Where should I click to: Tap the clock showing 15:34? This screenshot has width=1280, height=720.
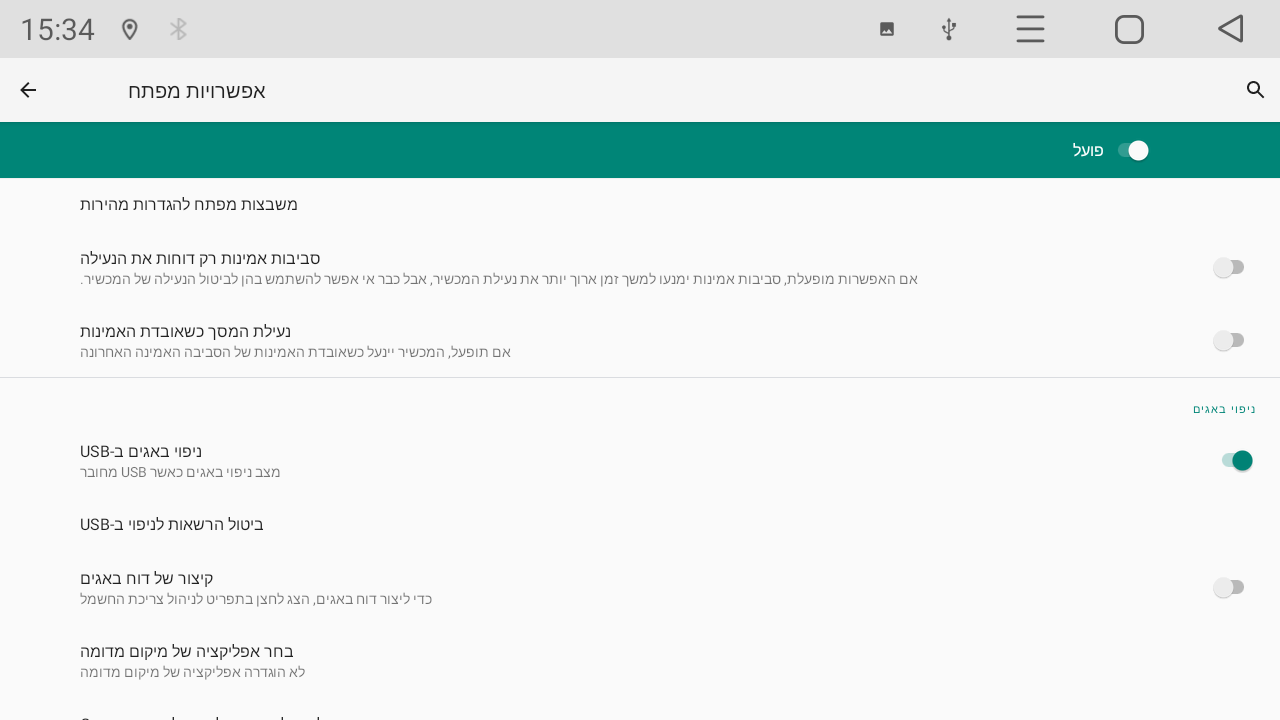click(57, 29)
